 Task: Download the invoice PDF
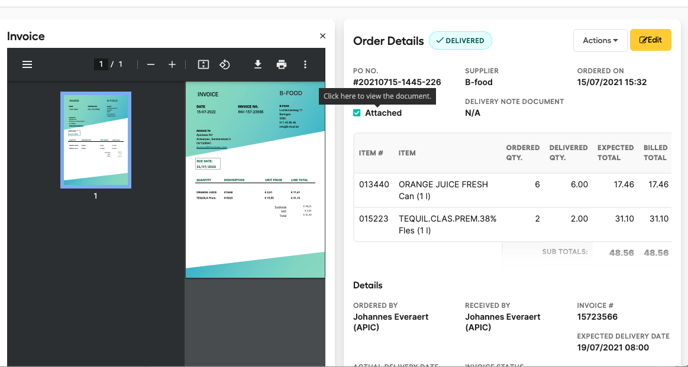coord(258,65)
